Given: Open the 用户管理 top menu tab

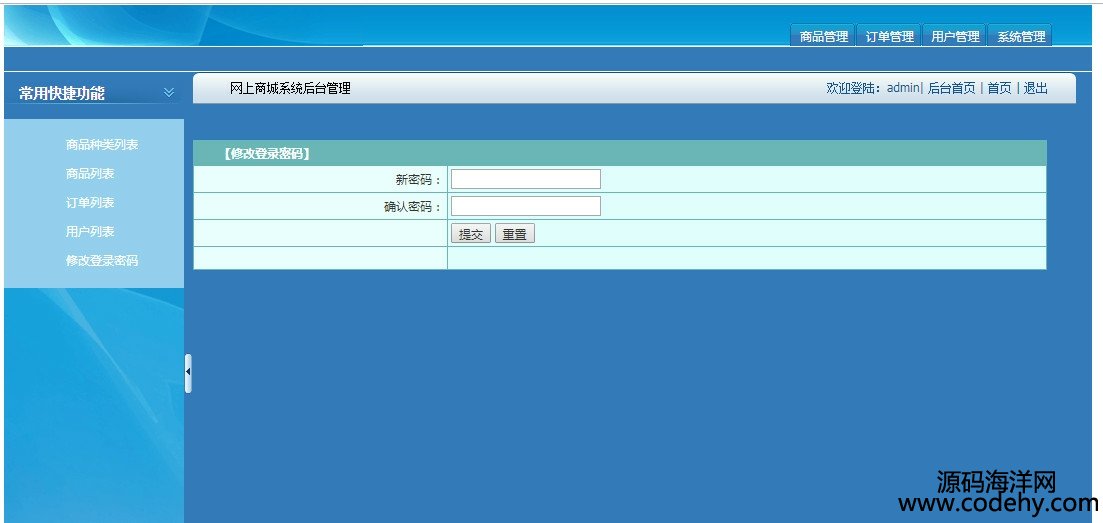Looking at the screenshot, I should [955, 37].
